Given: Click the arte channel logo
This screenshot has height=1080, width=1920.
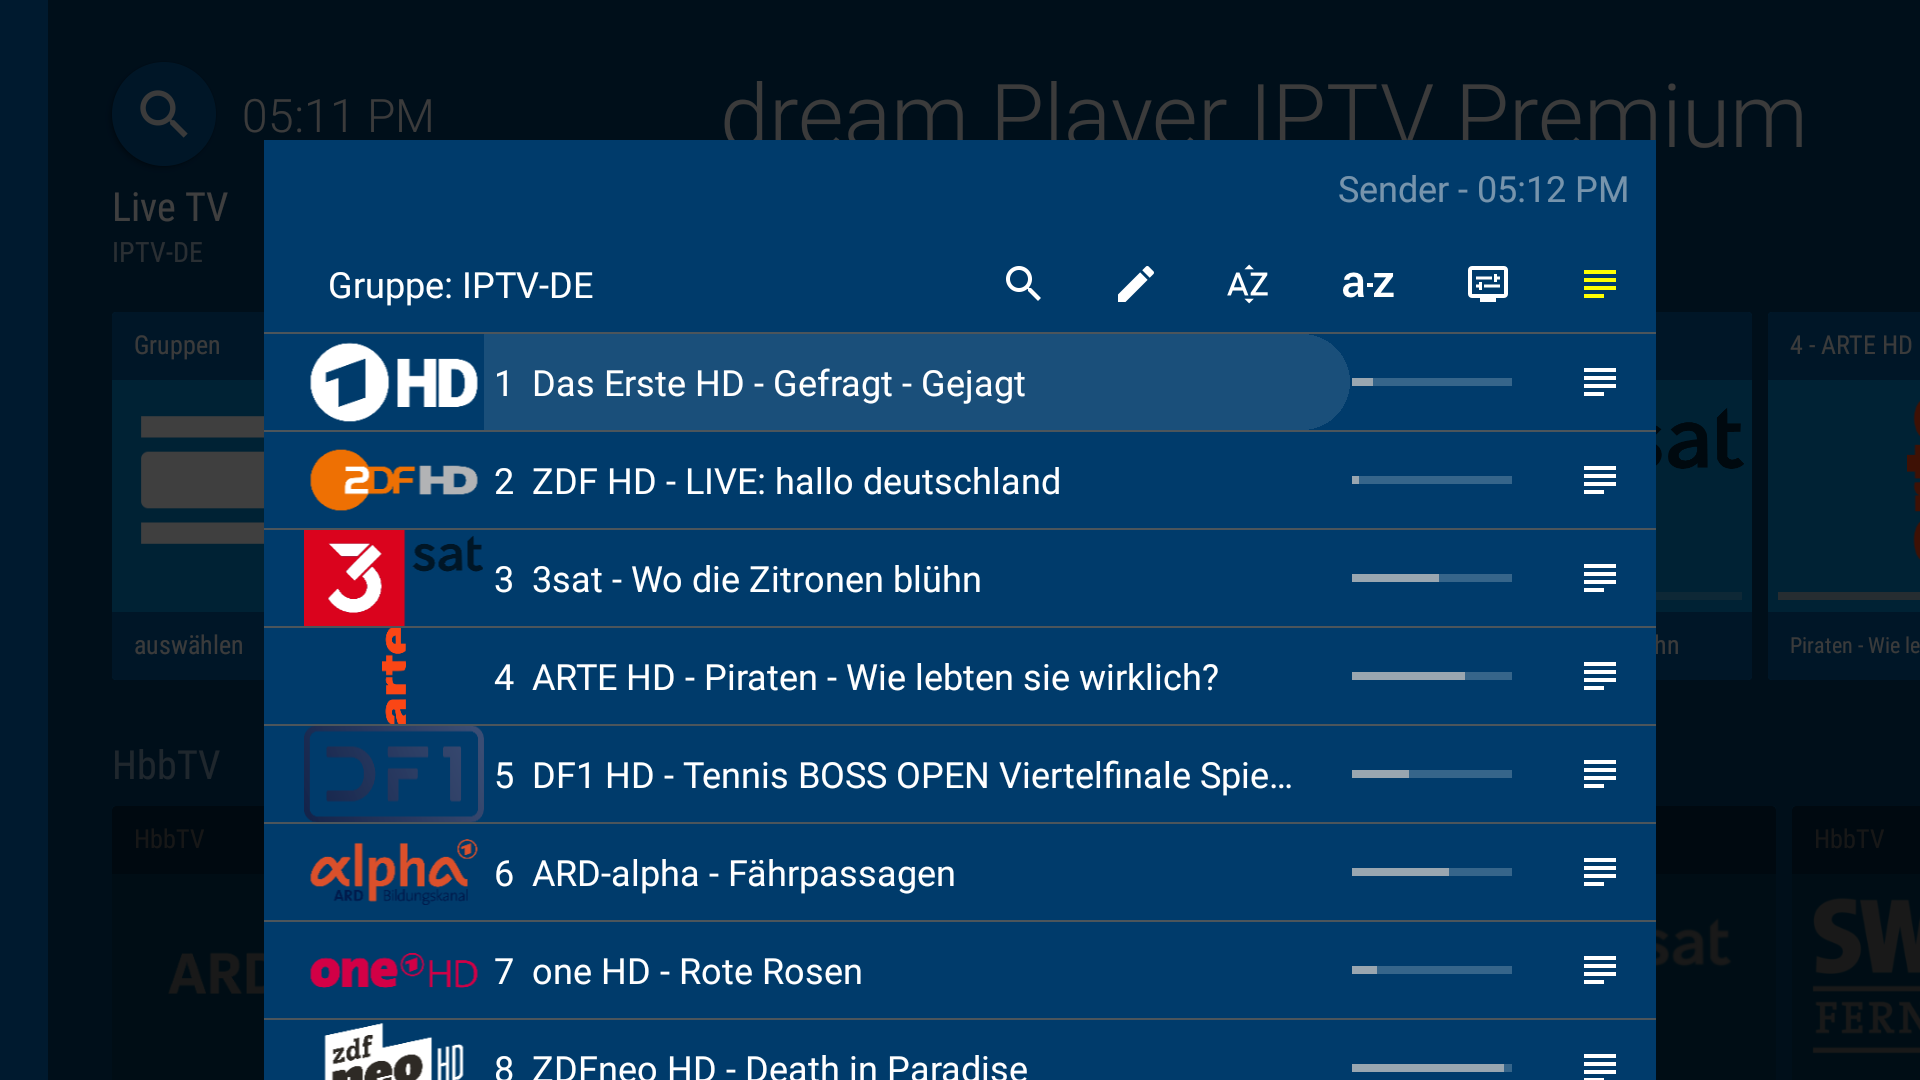Looking at the screenshot, I should click(x=396, y=676).
